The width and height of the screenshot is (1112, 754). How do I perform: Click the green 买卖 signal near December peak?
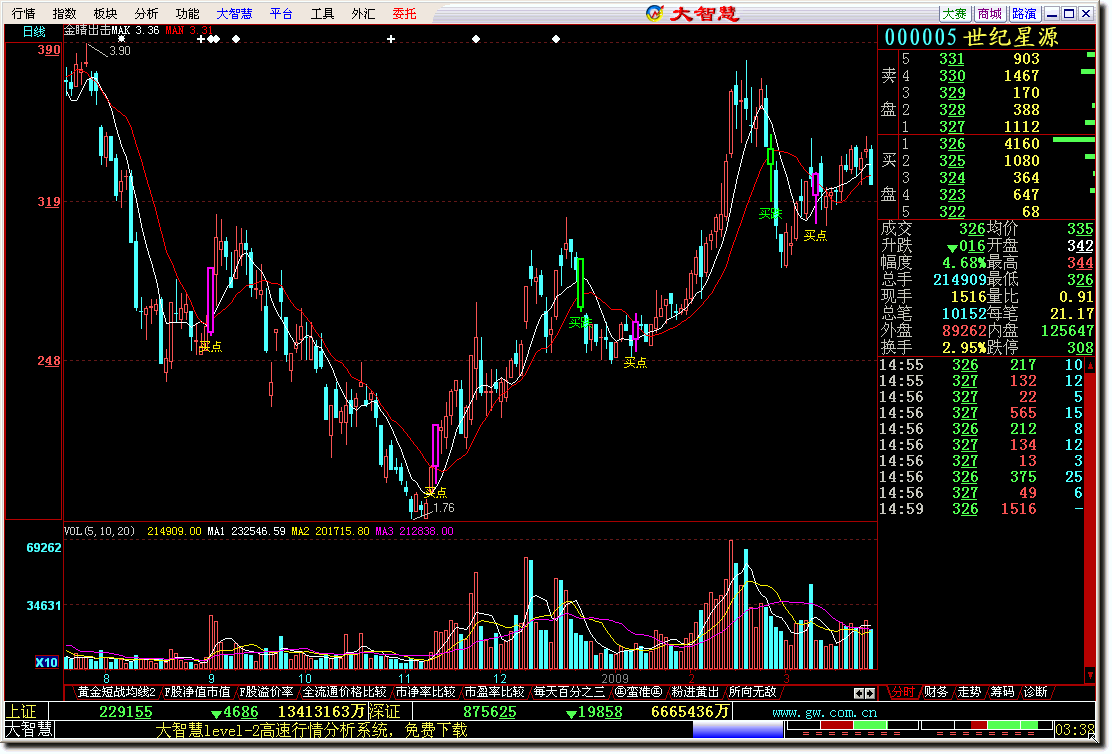(x=580, y=323)
